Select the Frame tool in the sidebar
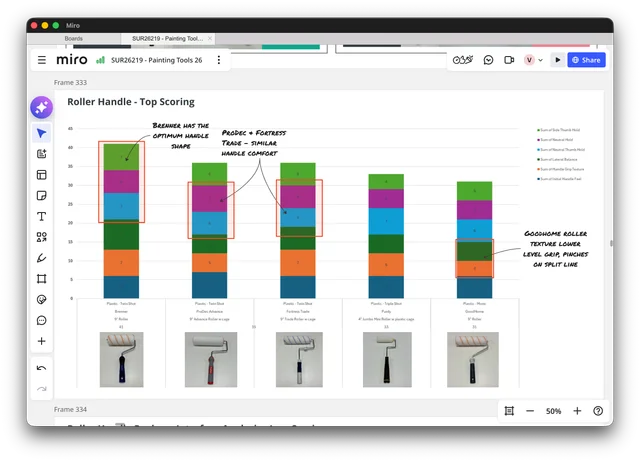 pos(42,279)
